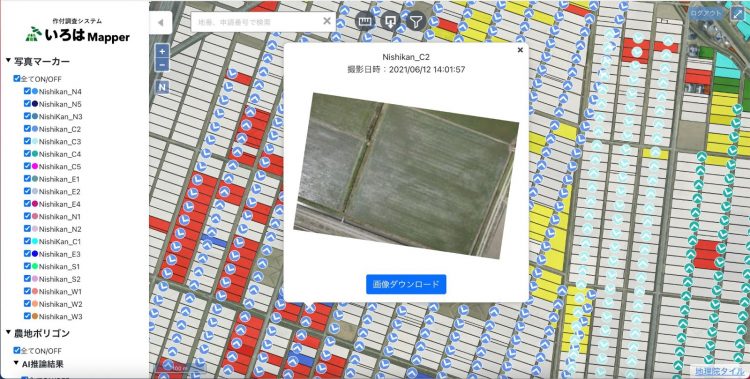Zoom in the map with plus button
The height and width of the screenshot is (379, 750).
[162, 51]
